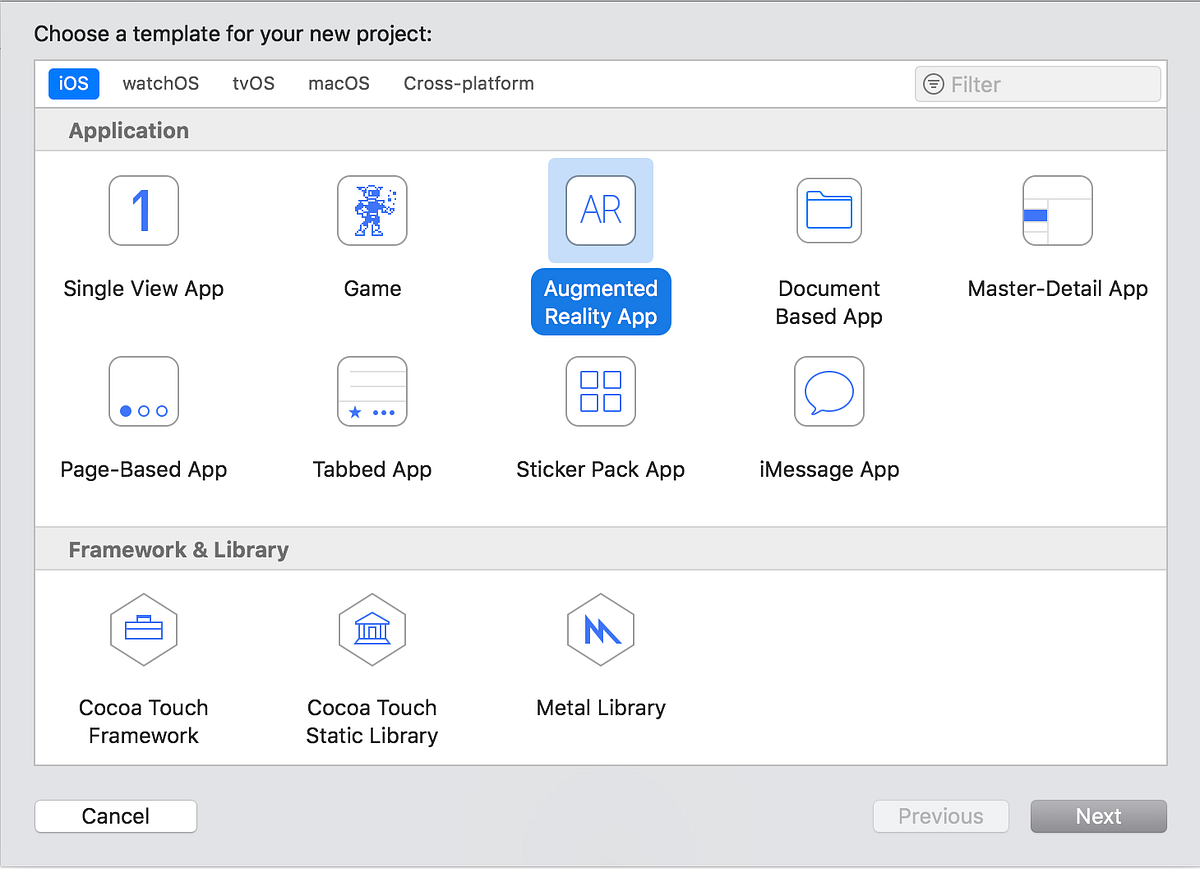Cancel project creation
The image size is (1200, 869).
click(x=115, y=816)
